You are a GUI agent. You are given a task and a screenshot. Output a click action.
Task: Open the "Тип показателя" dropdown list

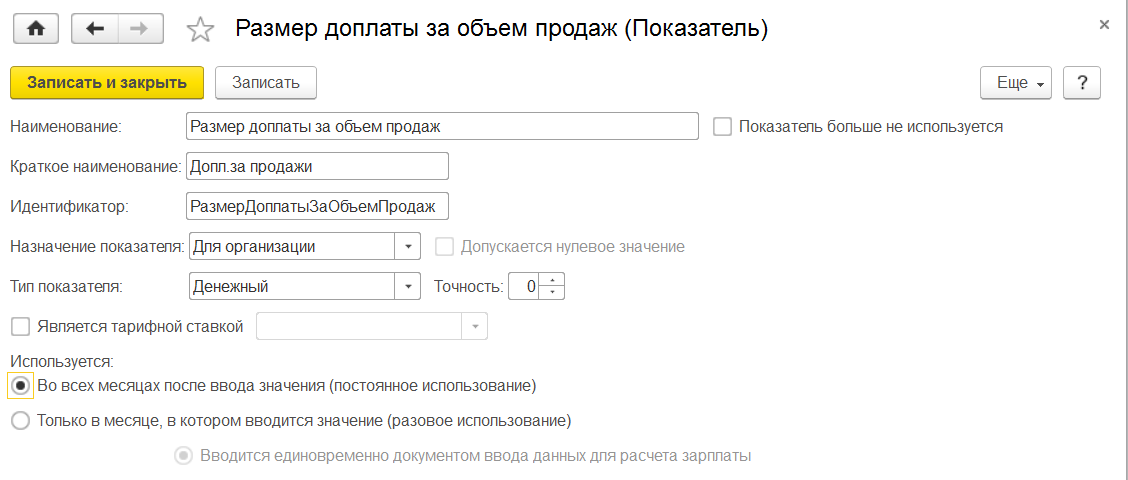[408, 286]
